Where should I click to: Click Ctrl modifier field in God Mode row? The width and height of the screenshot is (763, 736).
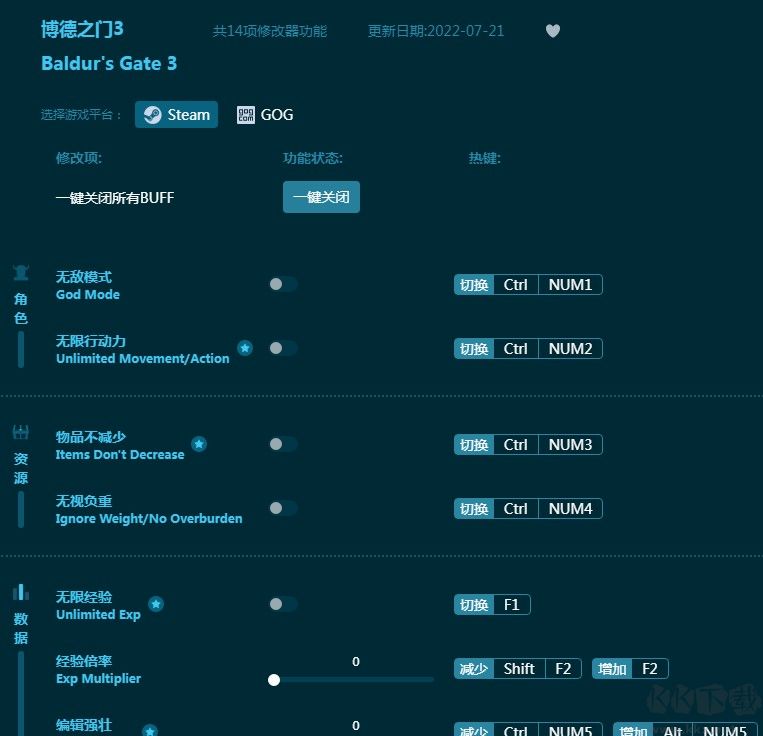tap(516, 285)
